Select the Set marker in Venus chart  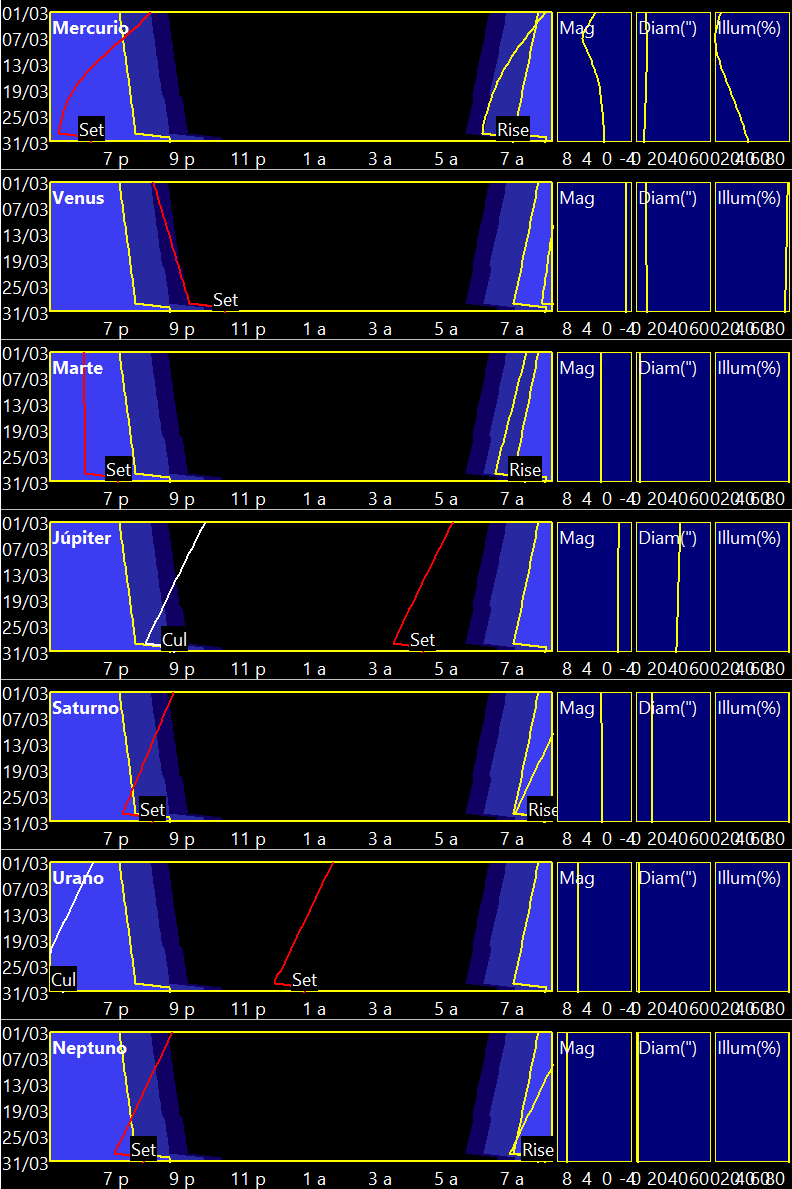click(225, 300)
